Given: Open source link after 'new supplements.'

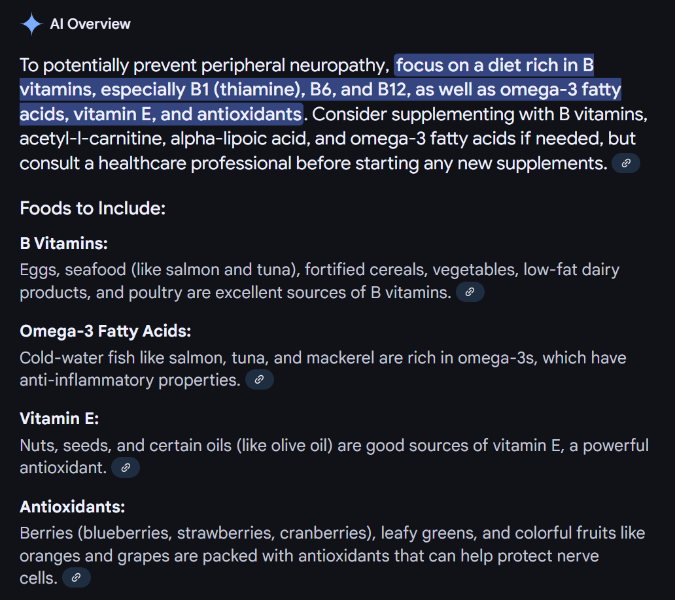Looking at the screenshot, I should coord(626,163).
